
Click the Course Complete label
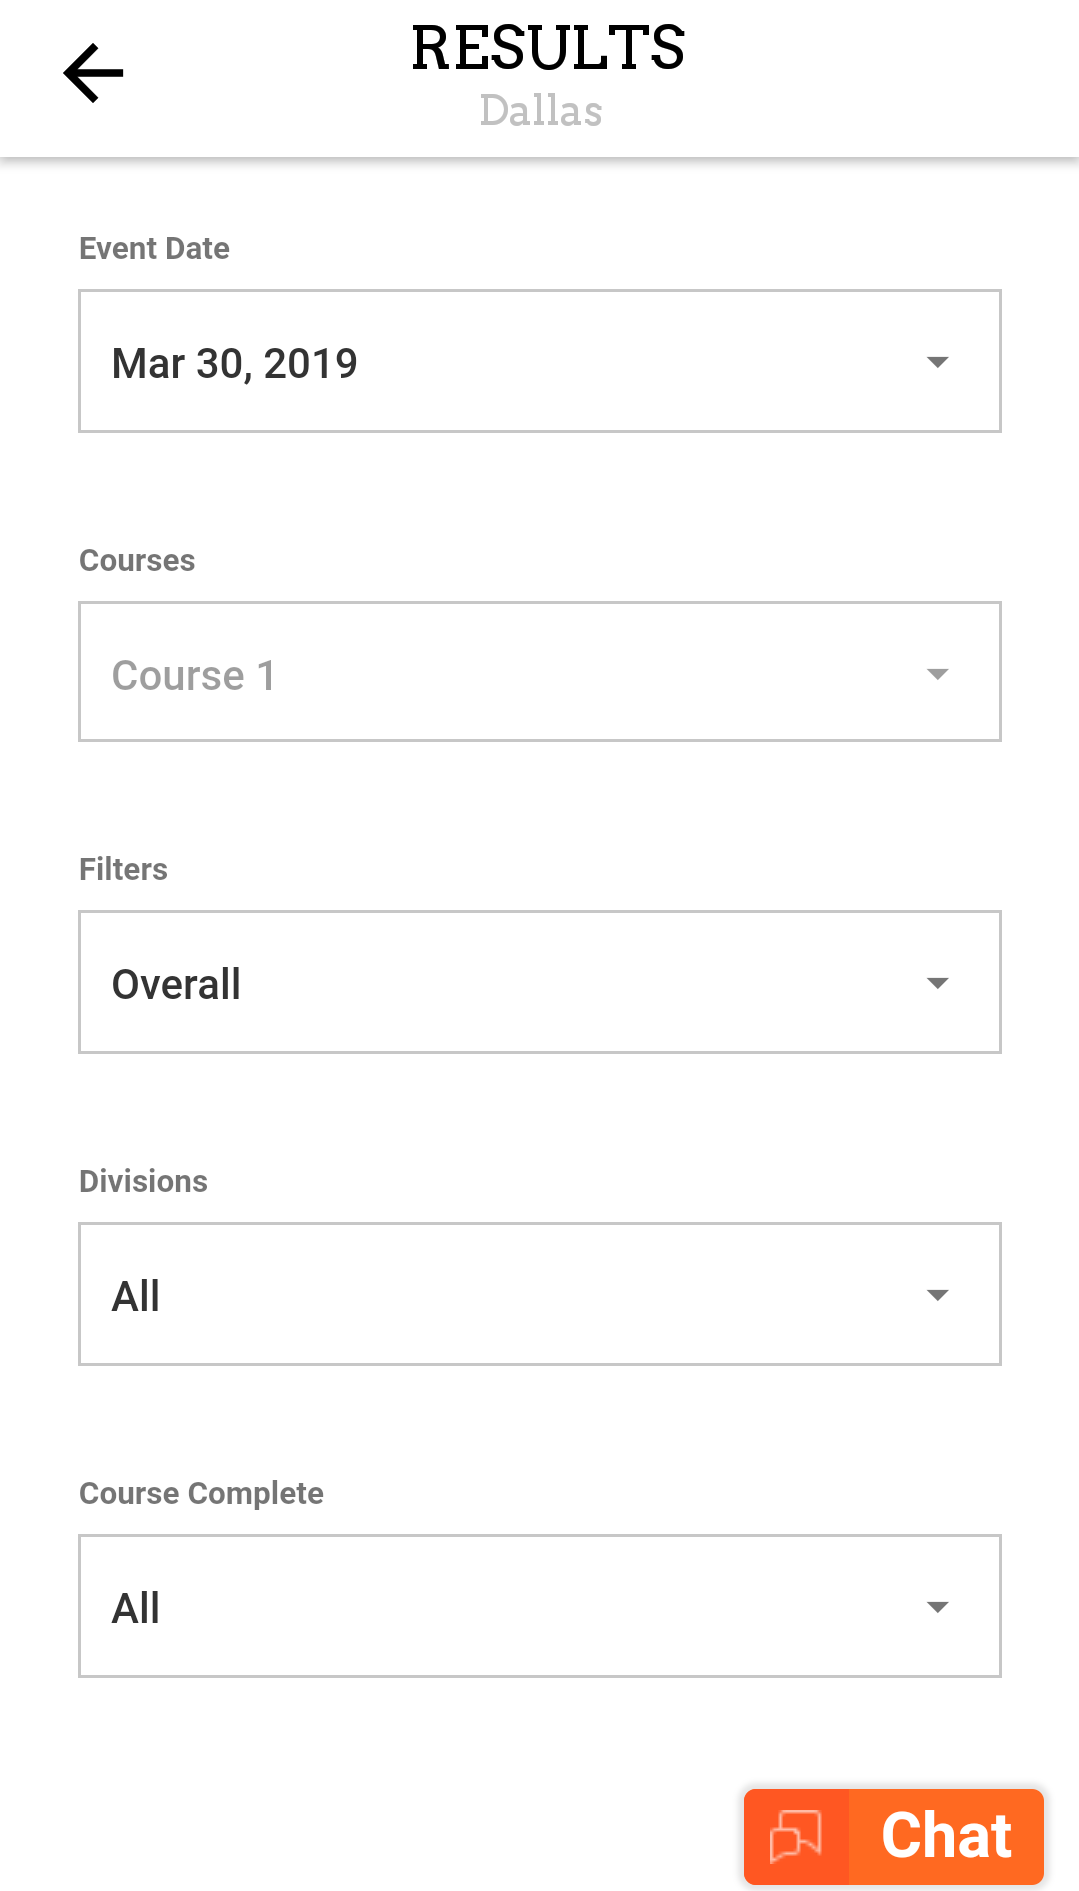[x=201, y=1493]
